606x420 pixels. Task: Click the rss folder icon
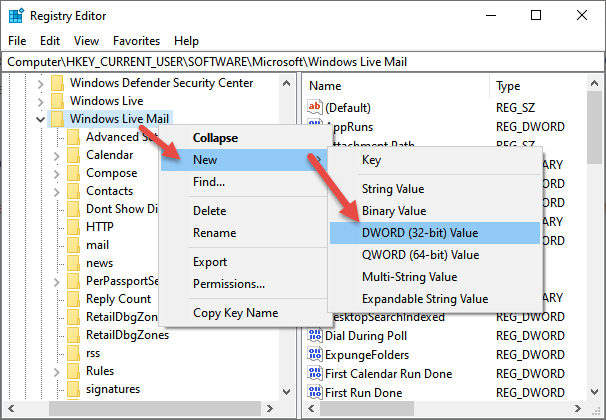[x=73, y=353]
